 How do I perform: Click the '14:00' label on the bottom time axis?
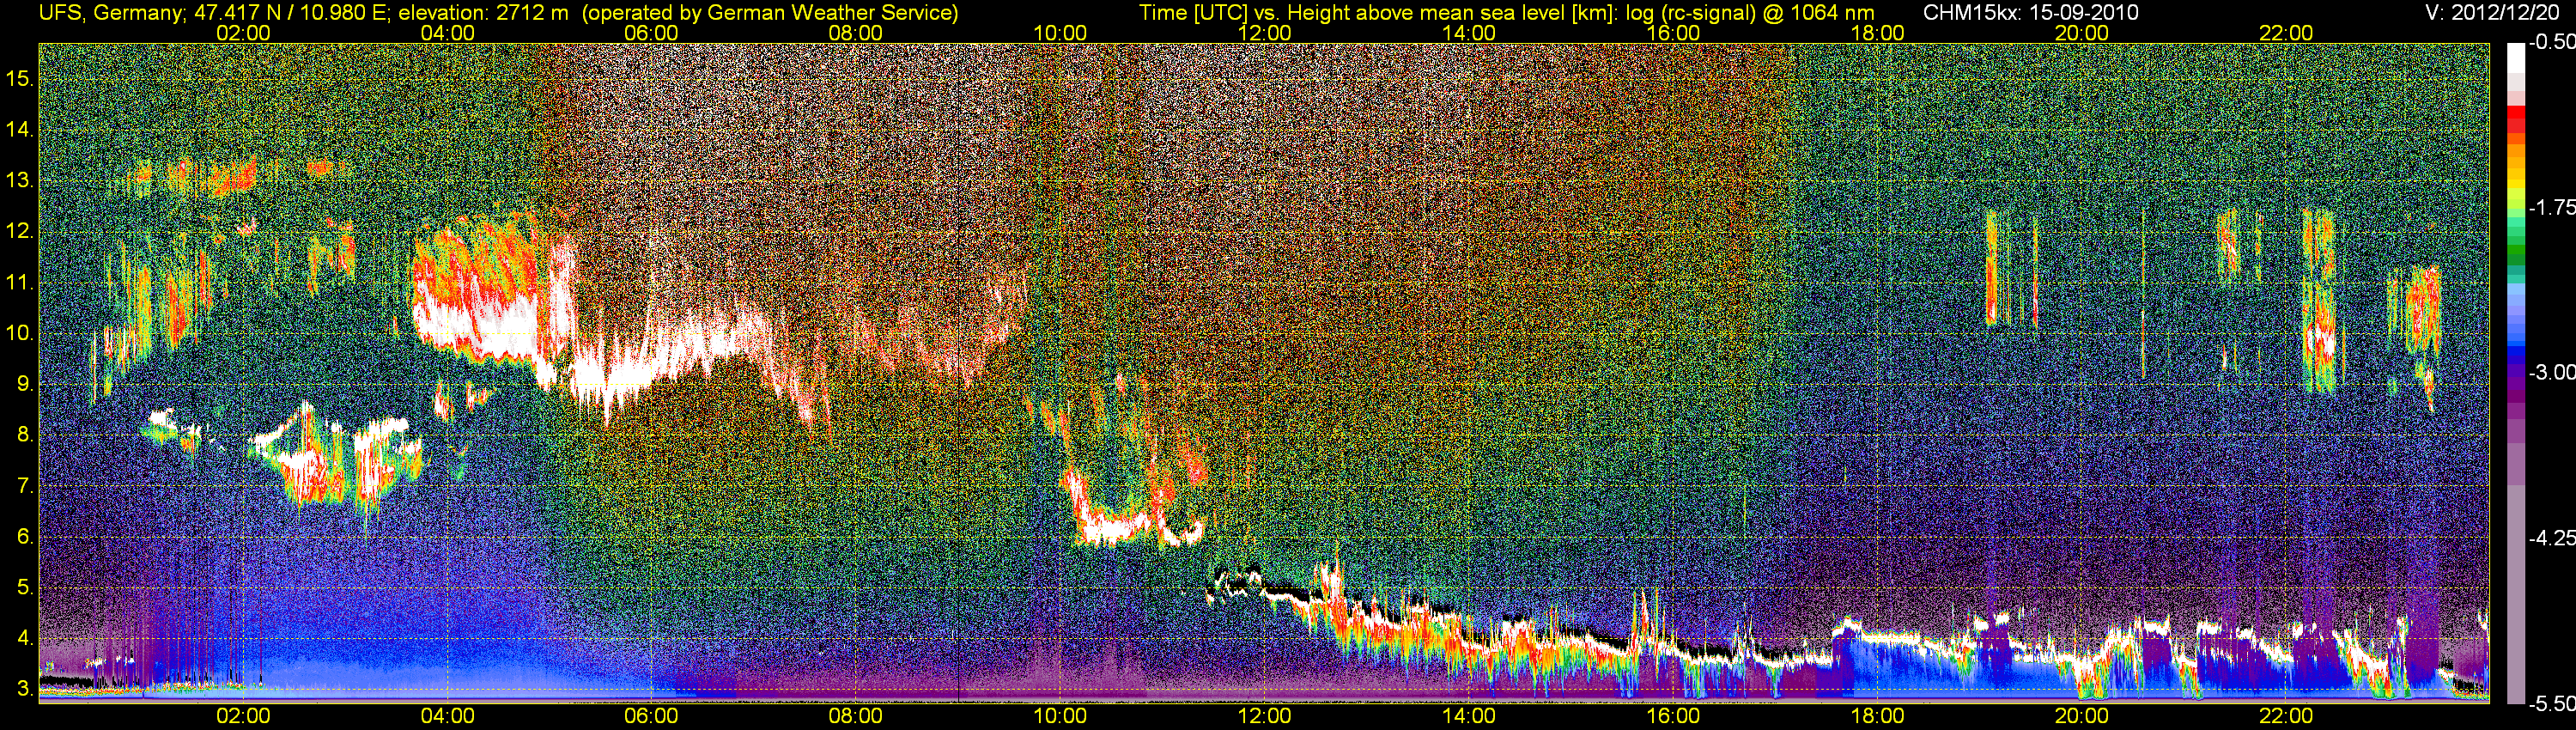(1469, 717)
